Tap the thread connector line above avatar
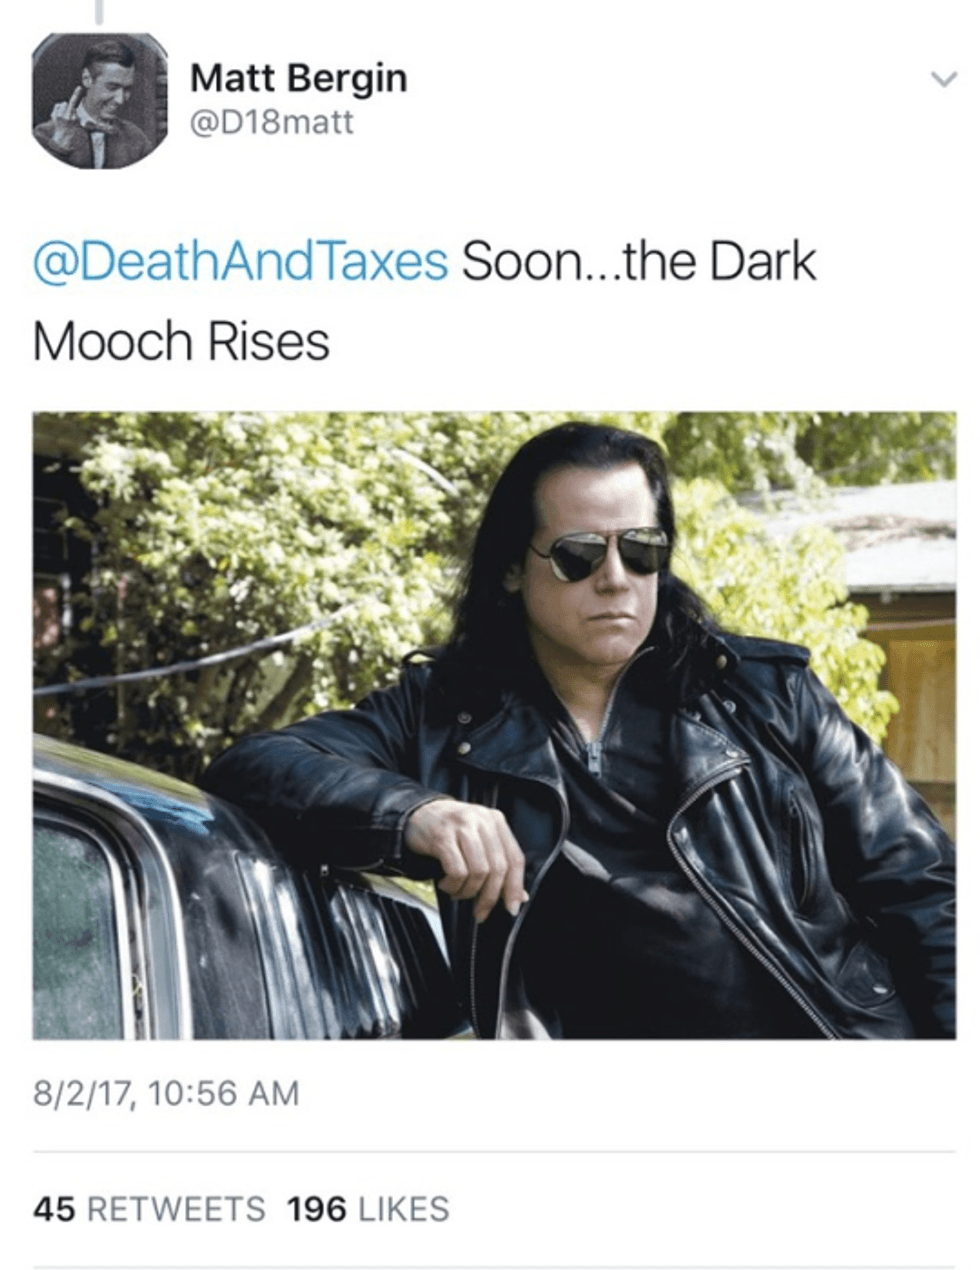Image resolution: width=980 pixels, height=1270 pixels. pyautogui.click(x=99, y=11)
